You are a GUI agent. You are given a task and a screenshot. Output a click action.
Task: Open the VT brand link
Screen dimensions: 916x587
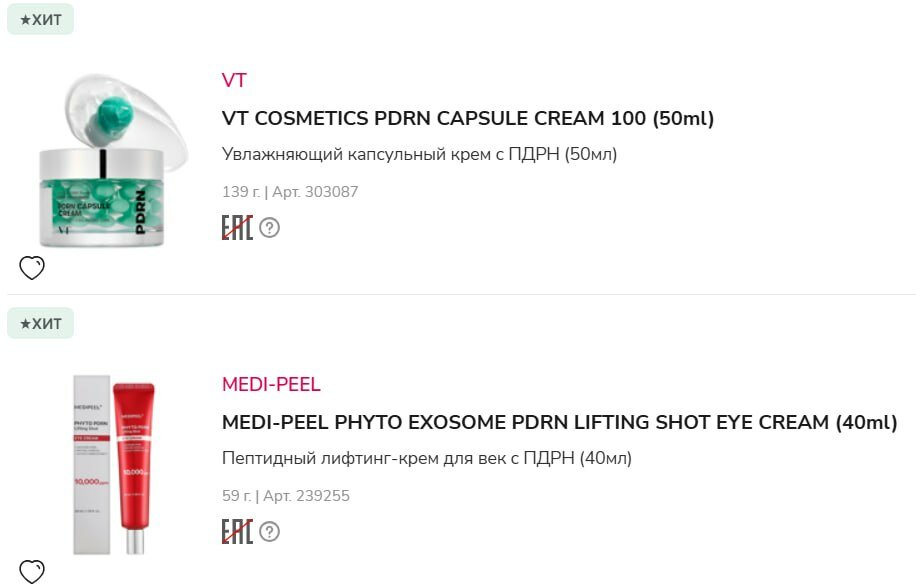pos(234,81)
